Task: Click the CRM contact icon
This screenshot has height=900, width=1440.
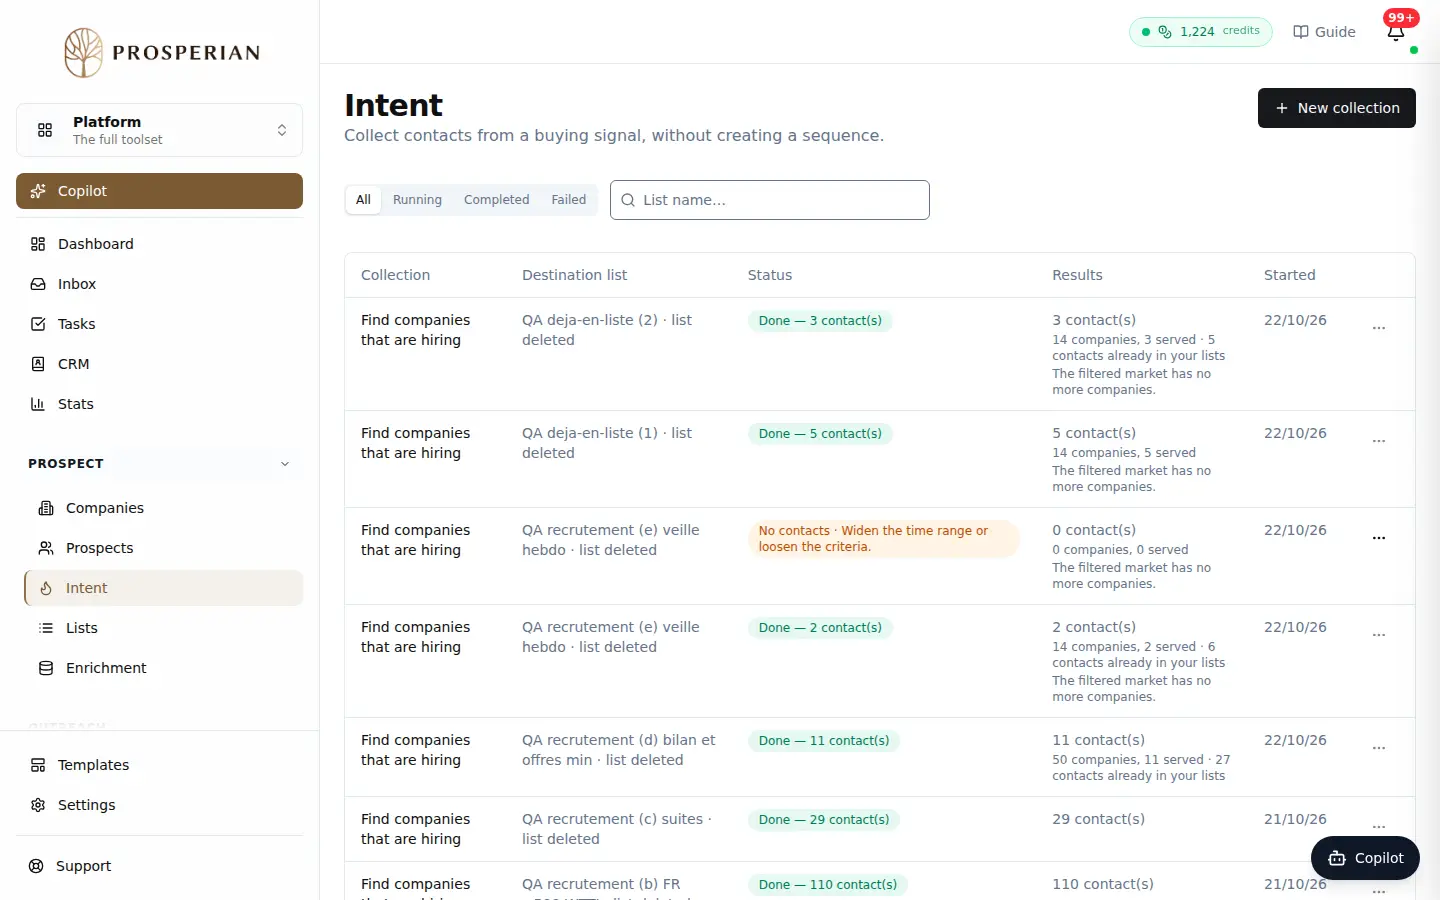Action: click(x=38, y=364)
